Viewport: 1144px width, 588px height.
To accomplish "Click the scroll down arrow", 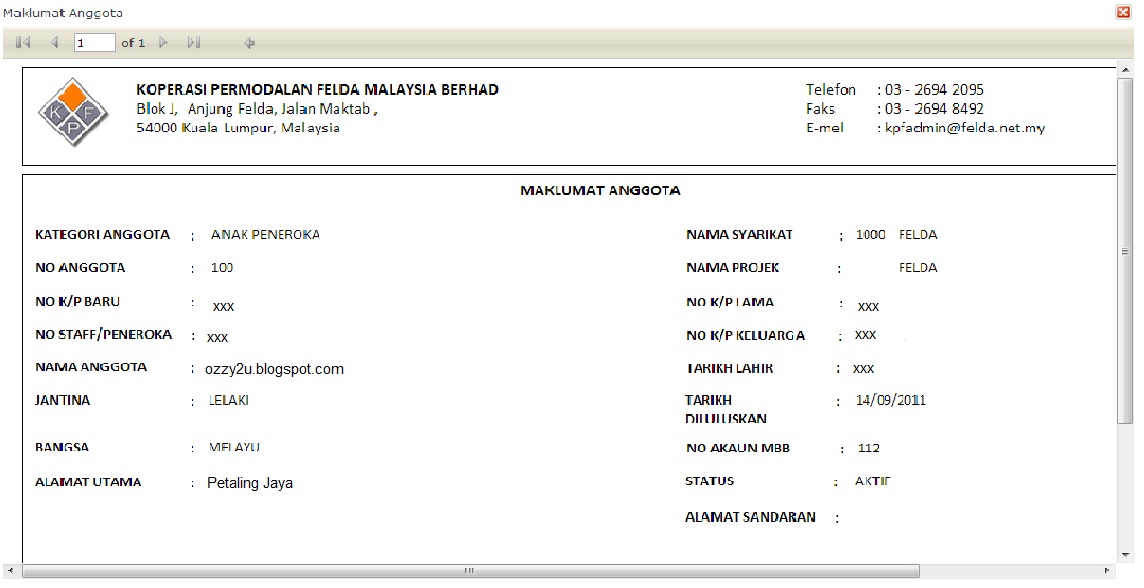I will click(x=1124, y=555).
